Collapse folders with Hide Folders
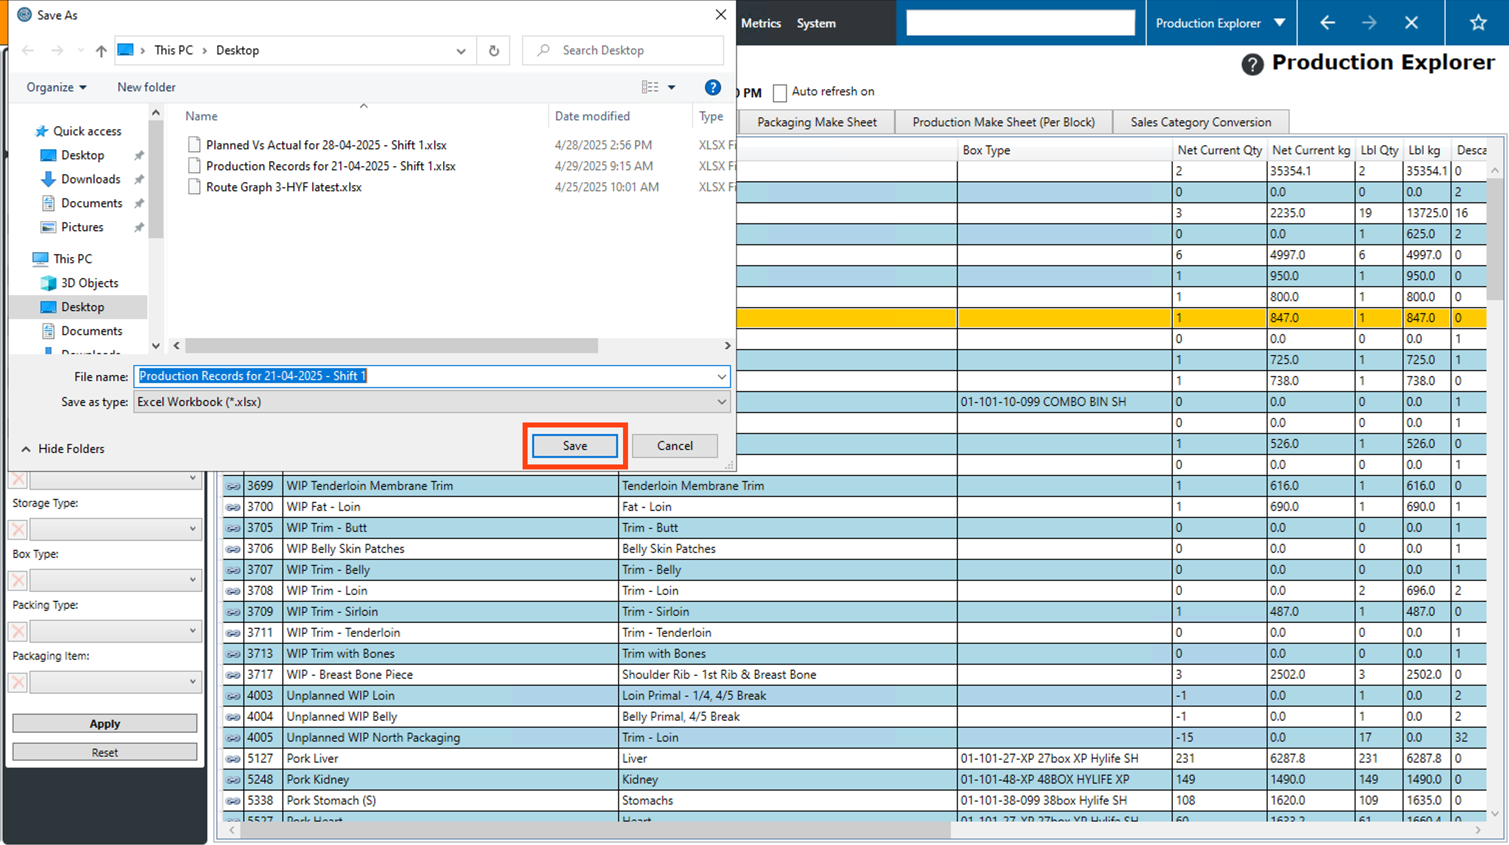The height and width of the screenshot is (845, 1509). (63, 449)
